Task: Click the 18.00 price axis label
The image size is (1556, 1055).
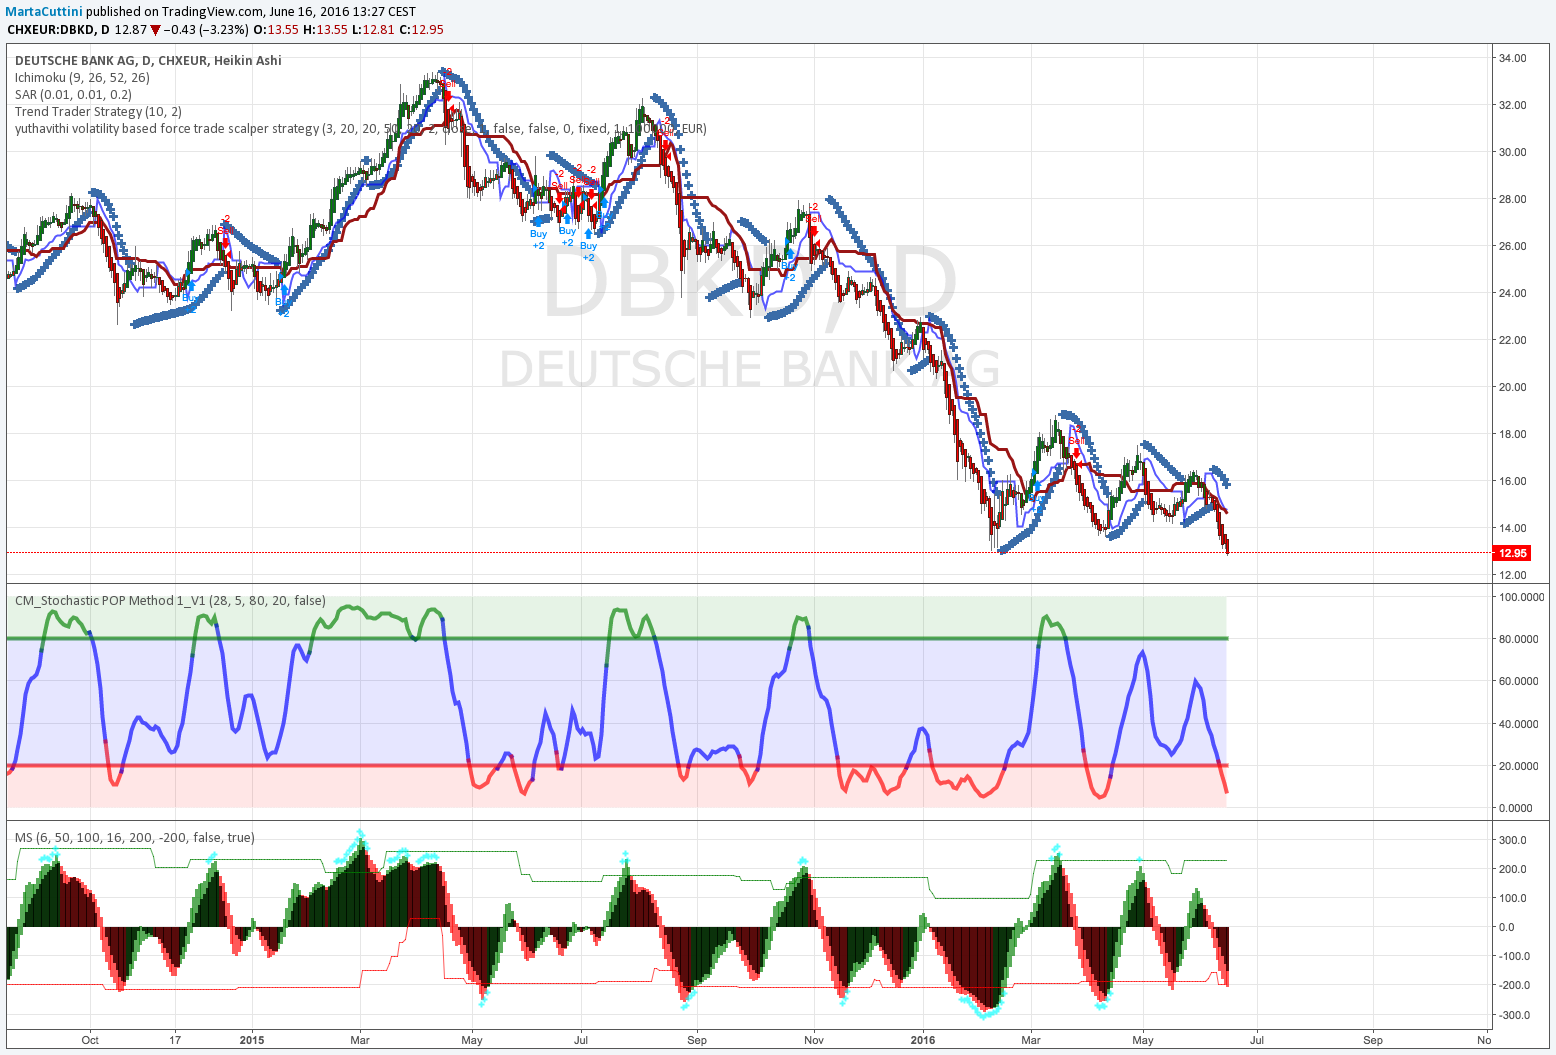Action: coord(1512,434)
